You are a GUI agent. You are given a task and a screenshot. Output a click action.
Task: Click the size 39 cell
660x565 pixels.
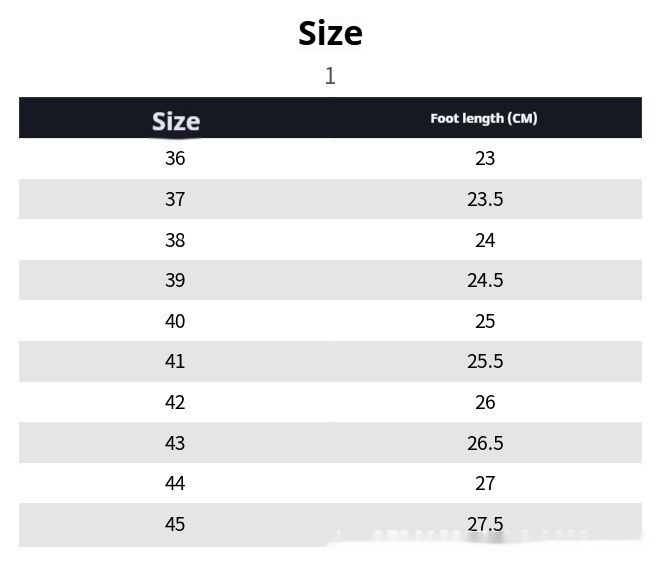[x=175, y=280]
